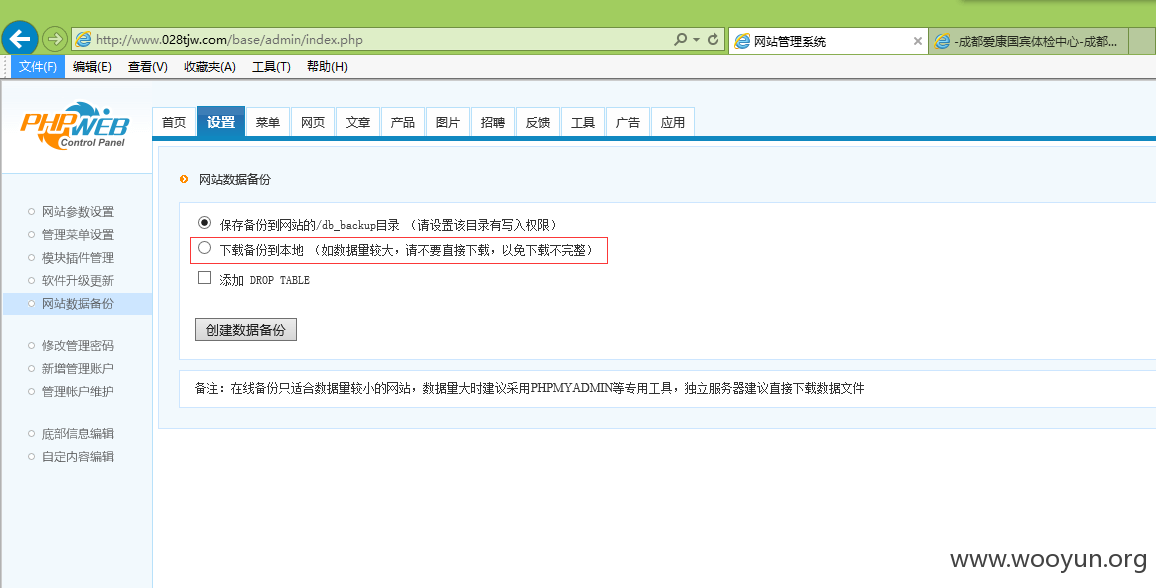Open sidebar link 软件升级更新
Screen dimensions: 1156x588
coord(77,281)
